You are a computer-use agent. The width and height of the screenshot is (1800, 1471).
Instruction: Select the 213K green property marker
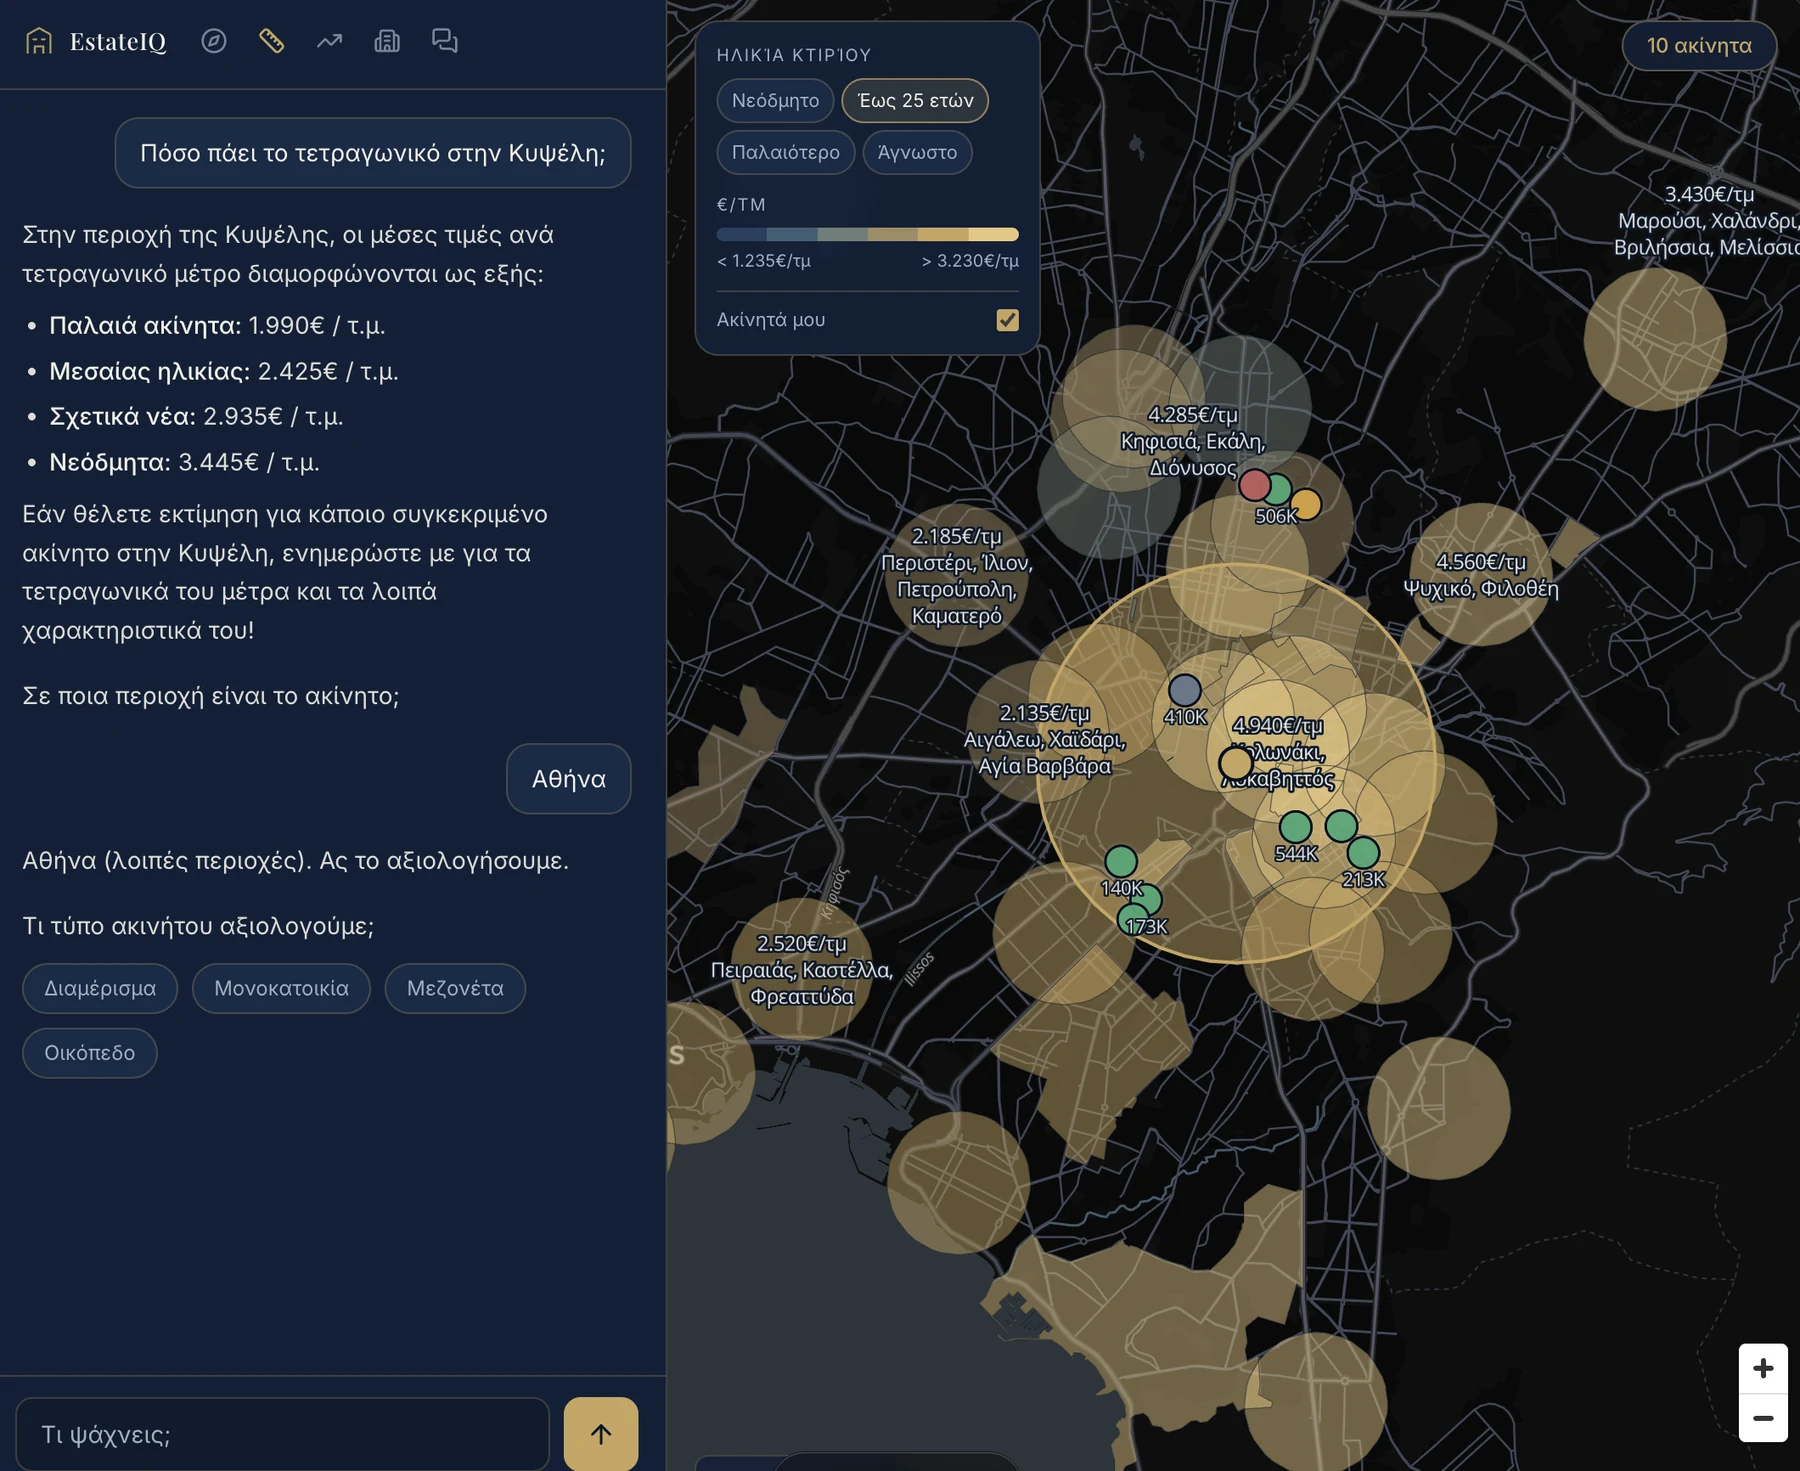1363,853
